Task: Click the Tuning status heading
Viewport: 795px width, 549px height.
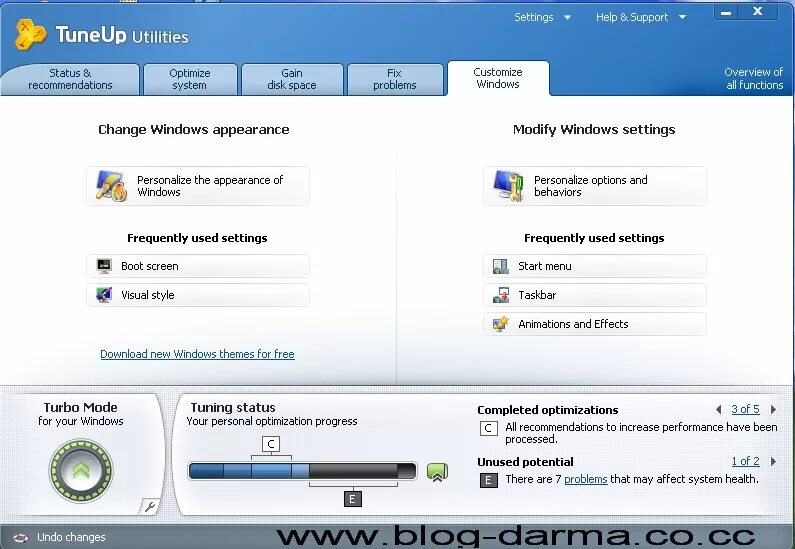Action: tap(233, 408)
